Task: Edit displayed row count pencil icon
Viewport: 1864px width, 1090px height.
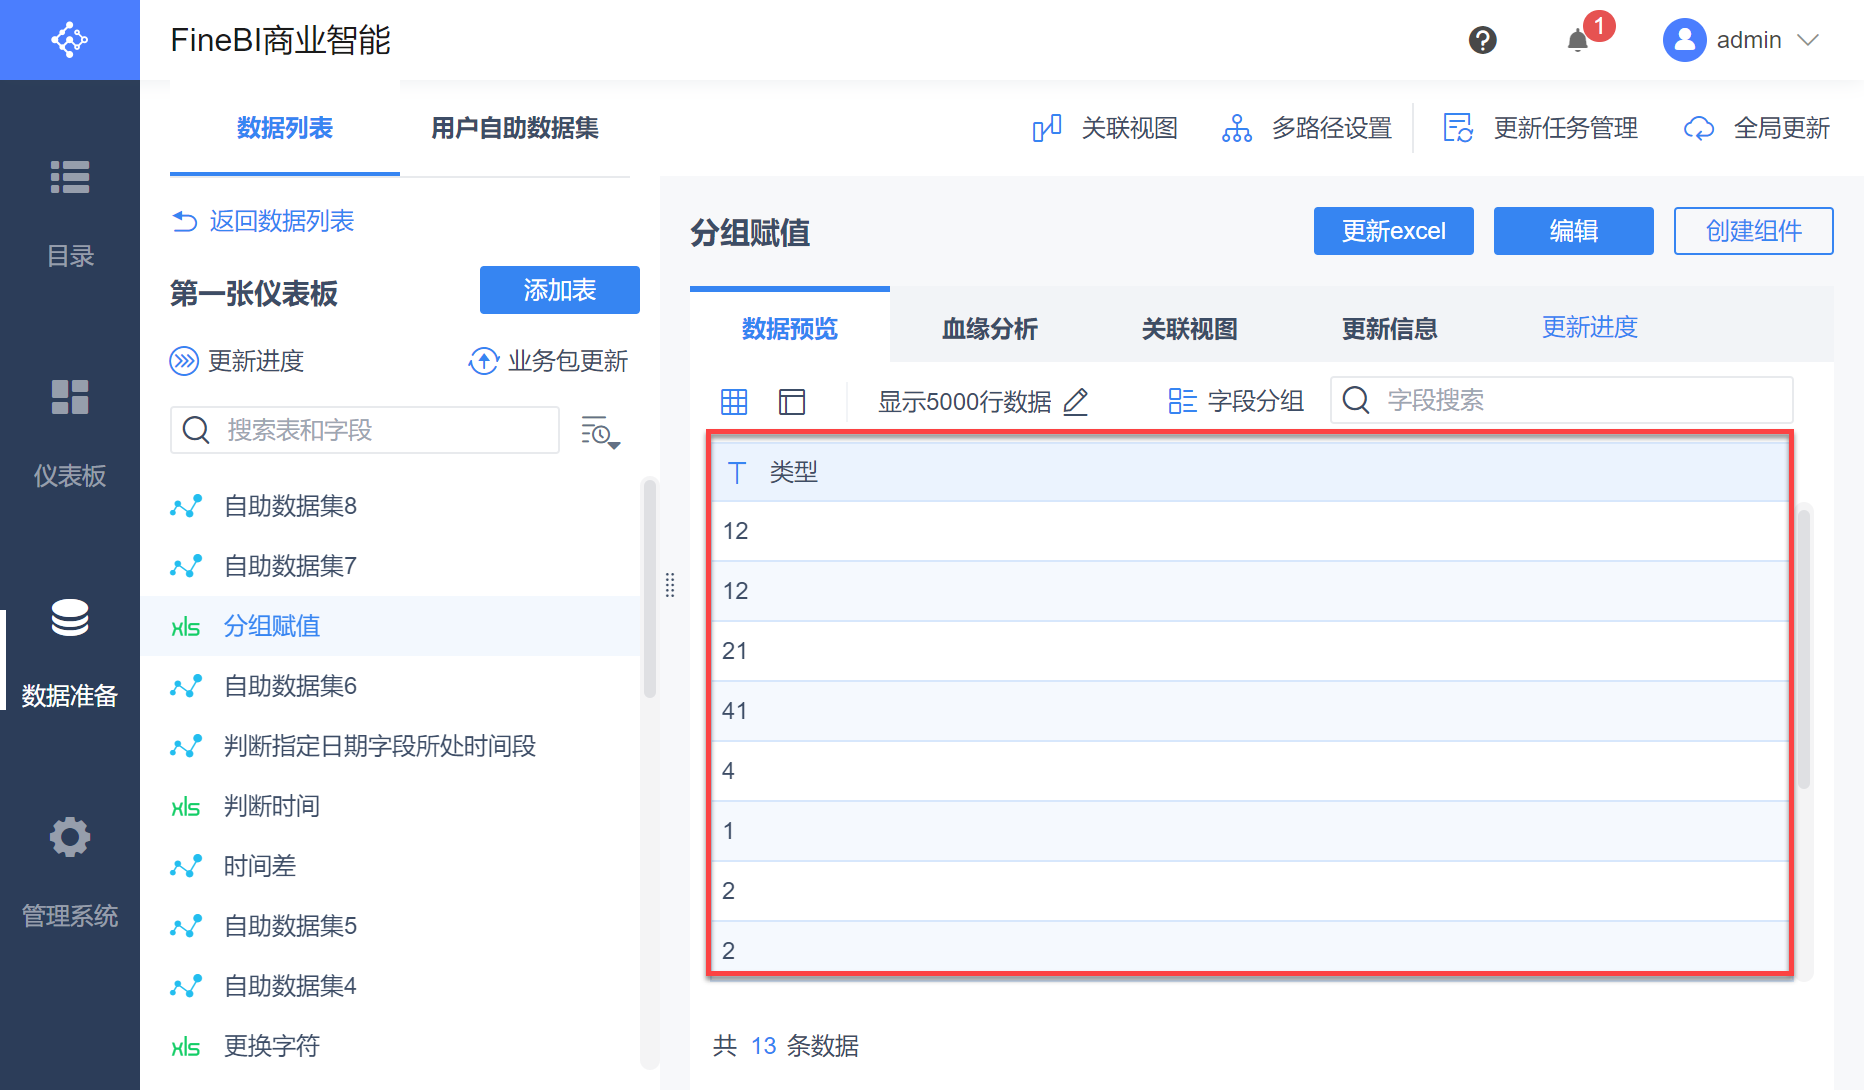Action: click(1076, 402)
